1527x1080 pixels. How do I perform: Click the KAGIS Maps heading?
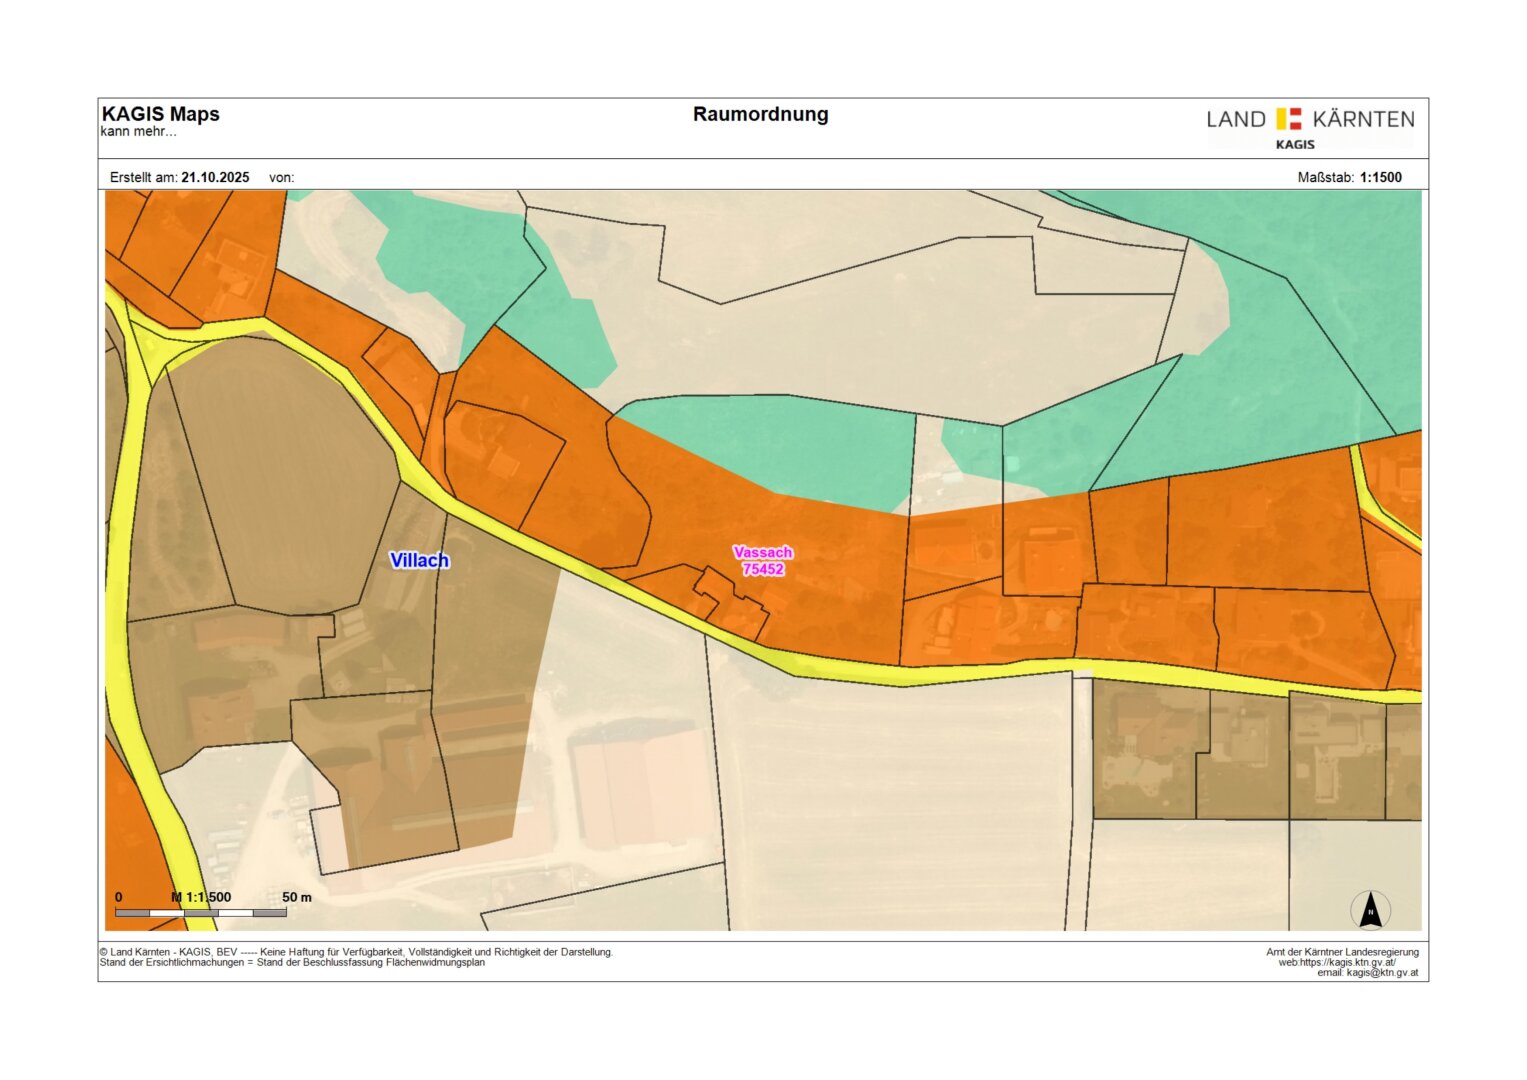click(161, 114)
